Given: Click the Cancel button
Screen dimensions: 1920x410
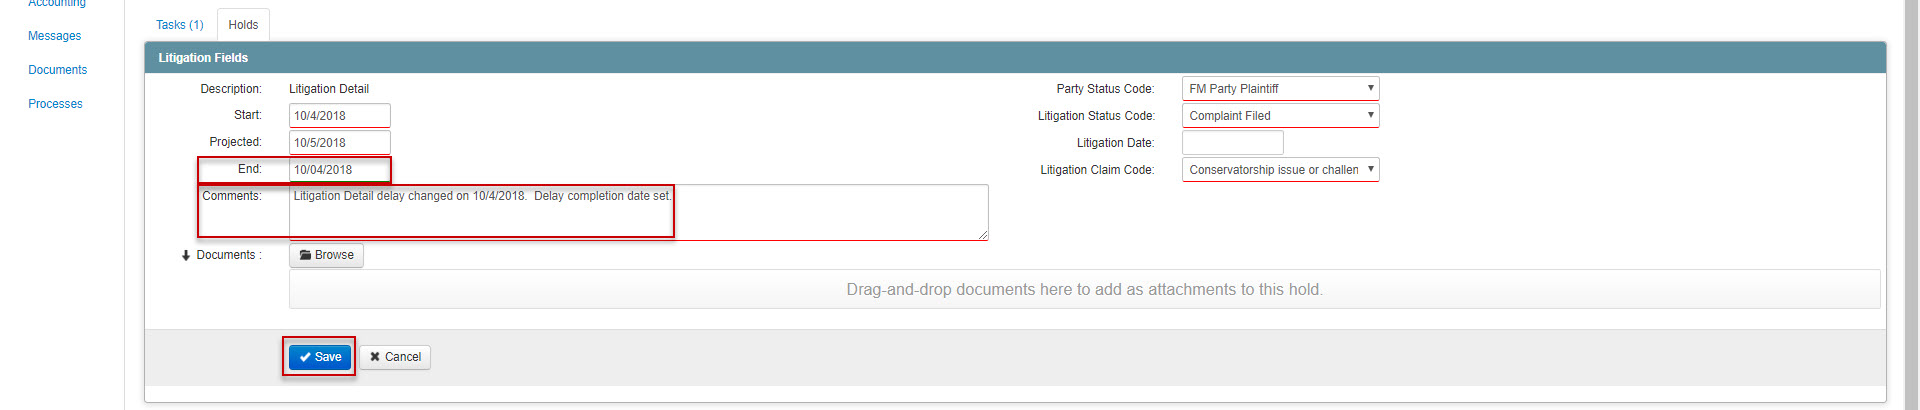Looking at the screenshot, I should [x=395, y=357].
